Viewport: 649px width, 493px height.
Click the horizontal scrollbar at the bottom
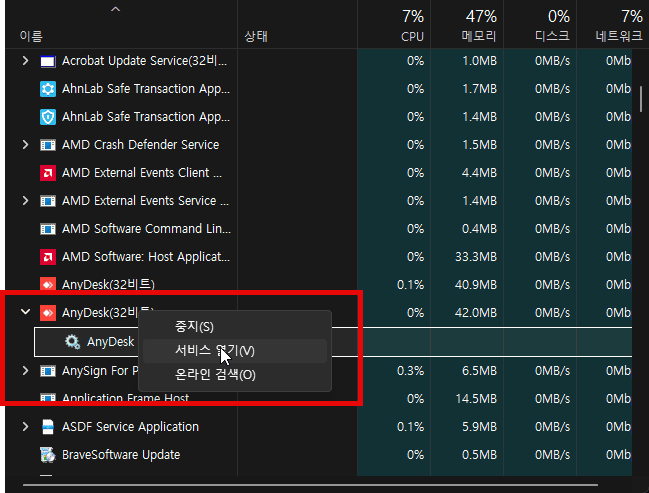tap(310, 485)
